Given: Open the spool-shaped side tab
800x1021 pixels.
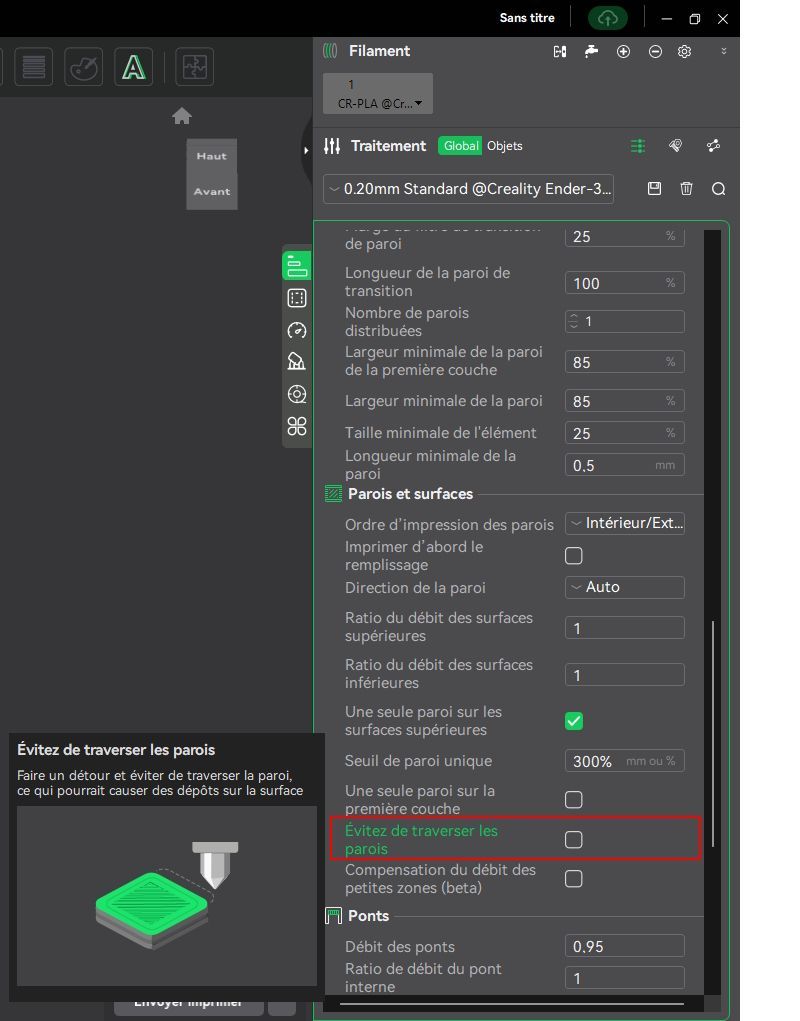Looking at the screenshot, I should (x=297, y=394).
